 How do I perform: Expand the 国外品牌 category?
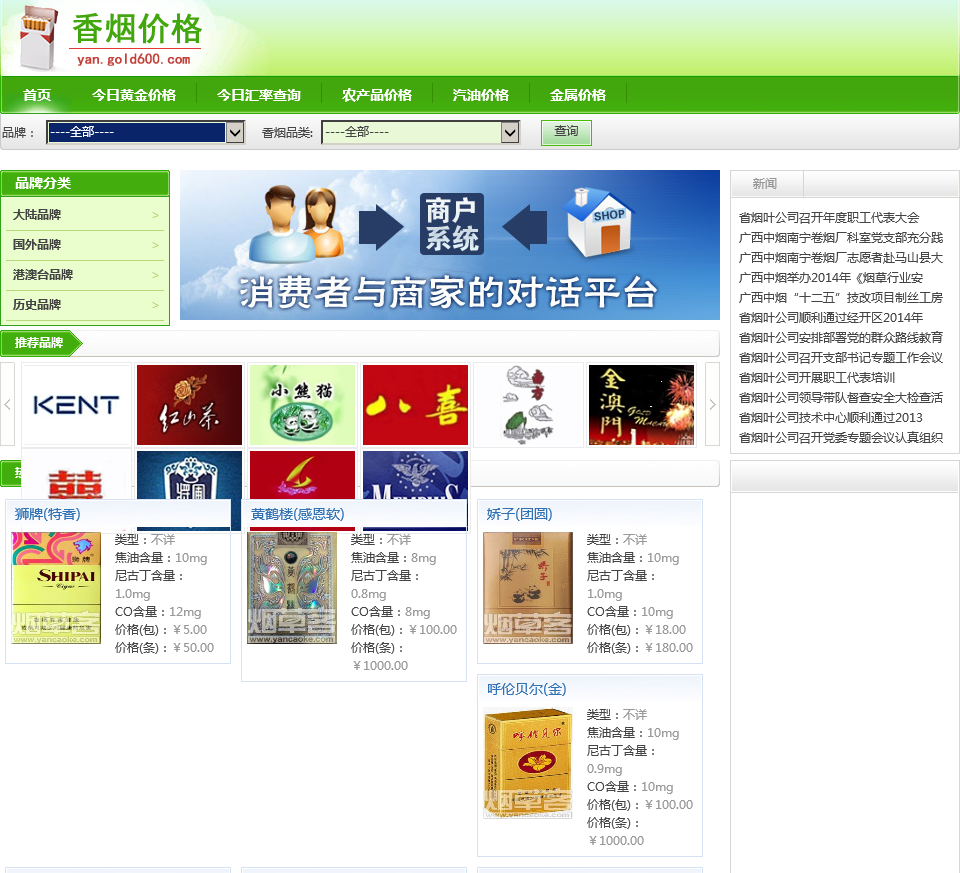tap(85, 245)
